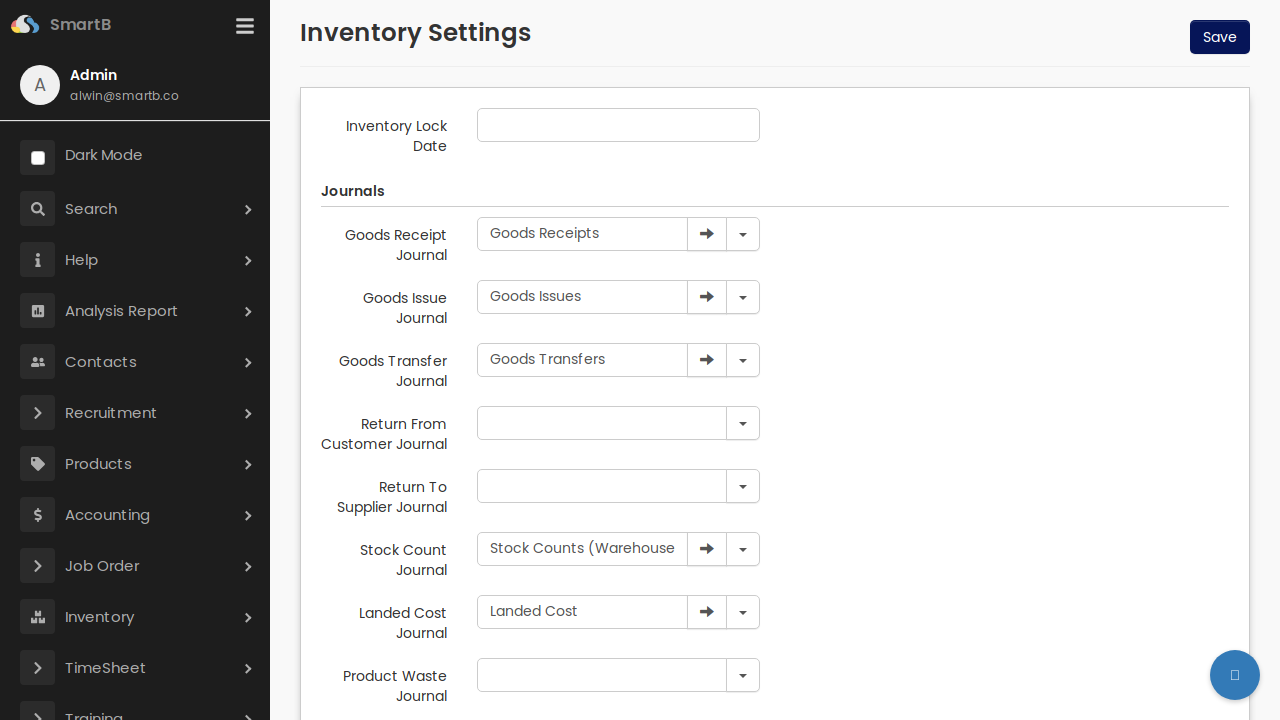Screen dimensions: 1280x720
Task: Click the Contacts people icon
Action: [37, 361]
